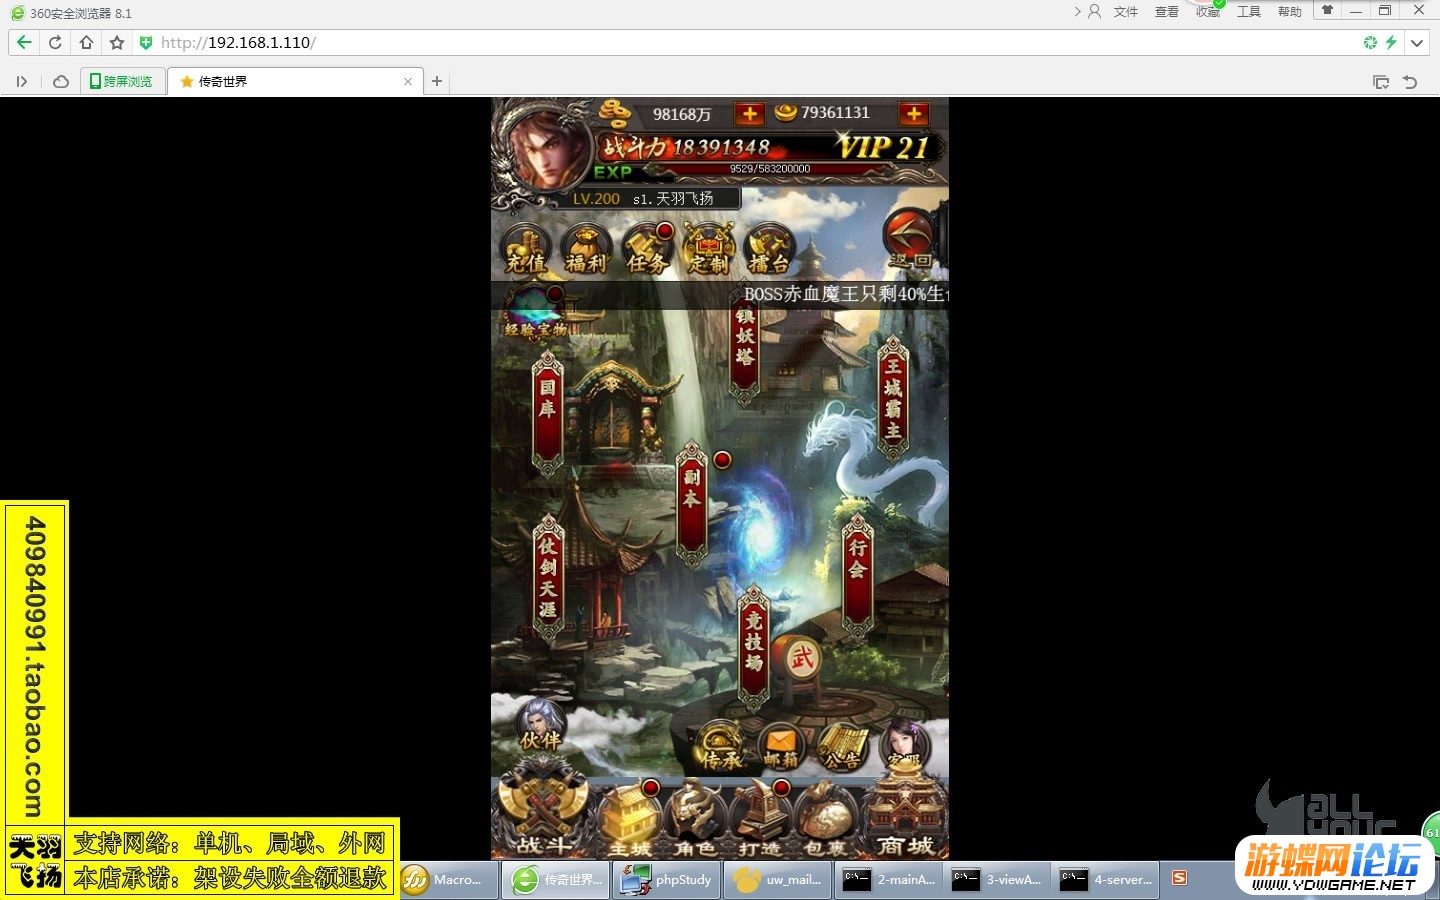Open the 查看 menu
The image size is (1440, 900).
[x=1167, y=12]
